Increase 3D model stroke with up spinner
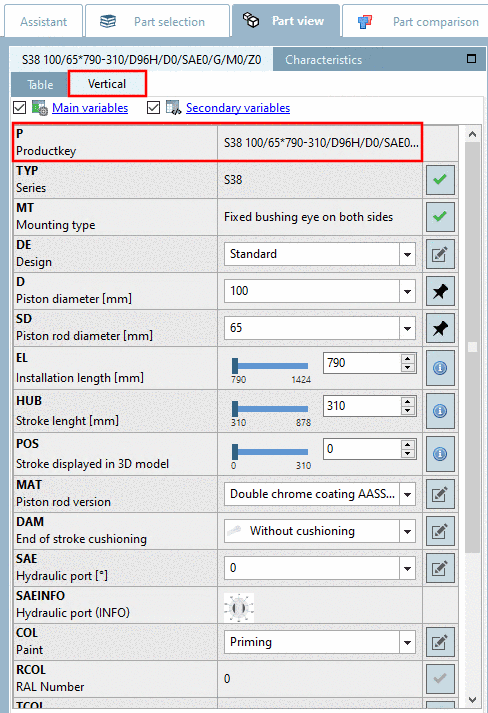488x713 pixels. pos(408,444)
